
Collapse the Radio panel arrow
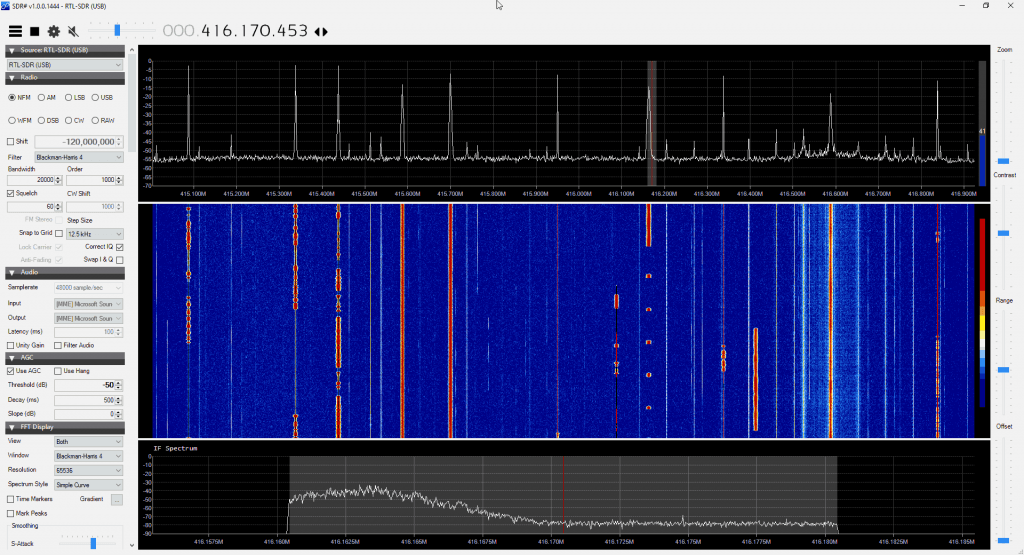12,77
